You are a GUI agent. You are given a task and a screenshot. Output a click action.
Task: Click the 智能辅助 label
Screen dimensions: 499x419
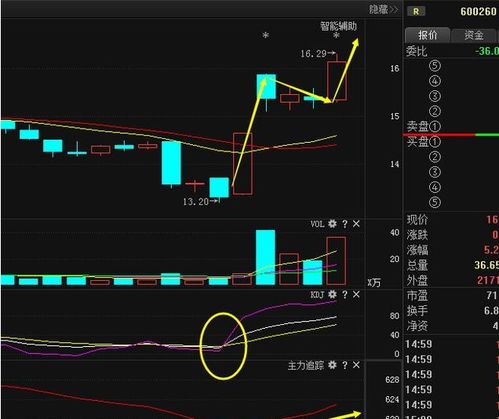point(338,26)
